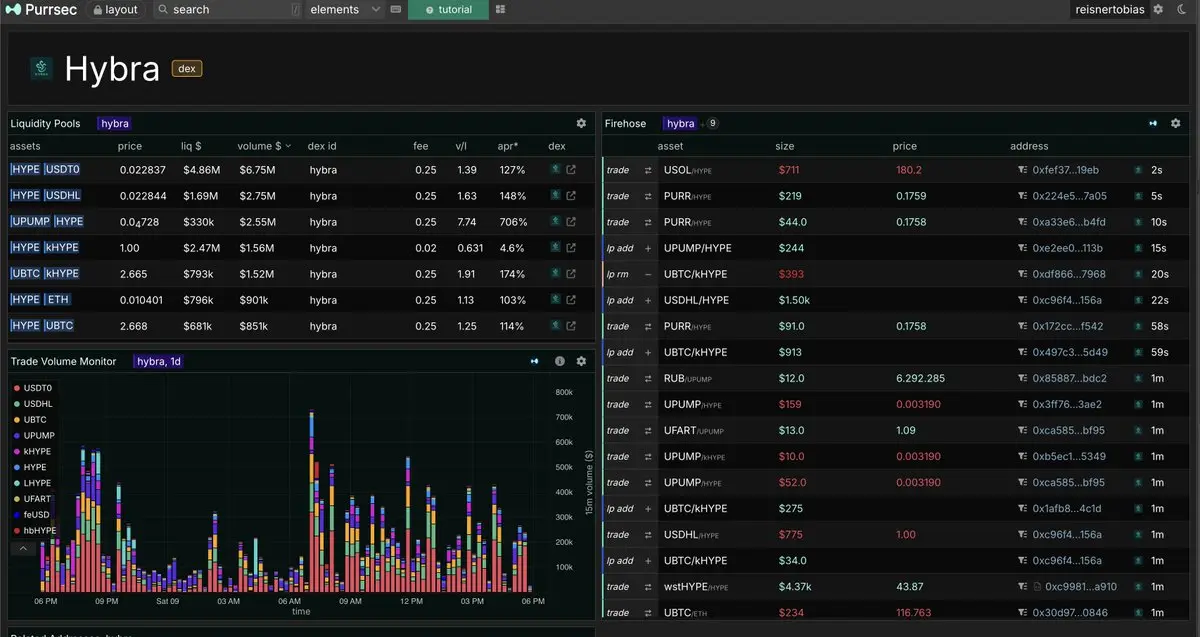Click dex icon in HYPE USDHL row

click(555, 196)
